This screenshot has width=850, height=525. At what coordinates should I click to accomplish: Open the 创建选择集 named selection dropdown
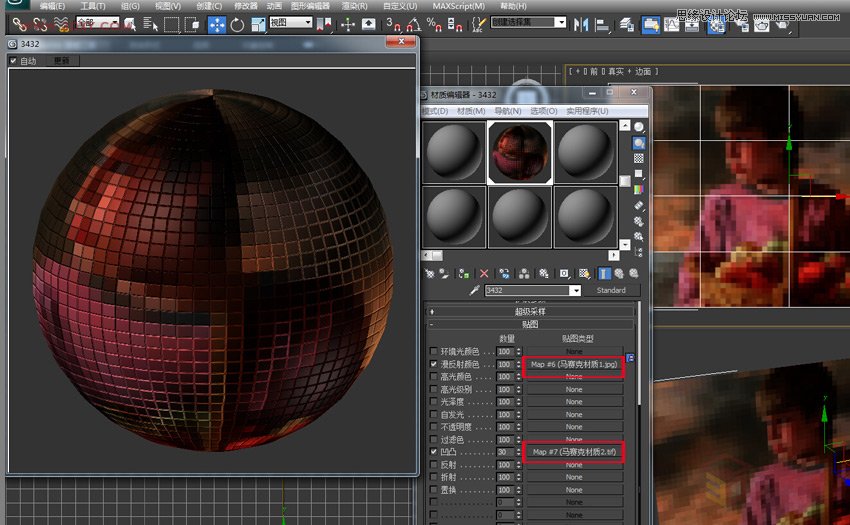click(529, 22)
